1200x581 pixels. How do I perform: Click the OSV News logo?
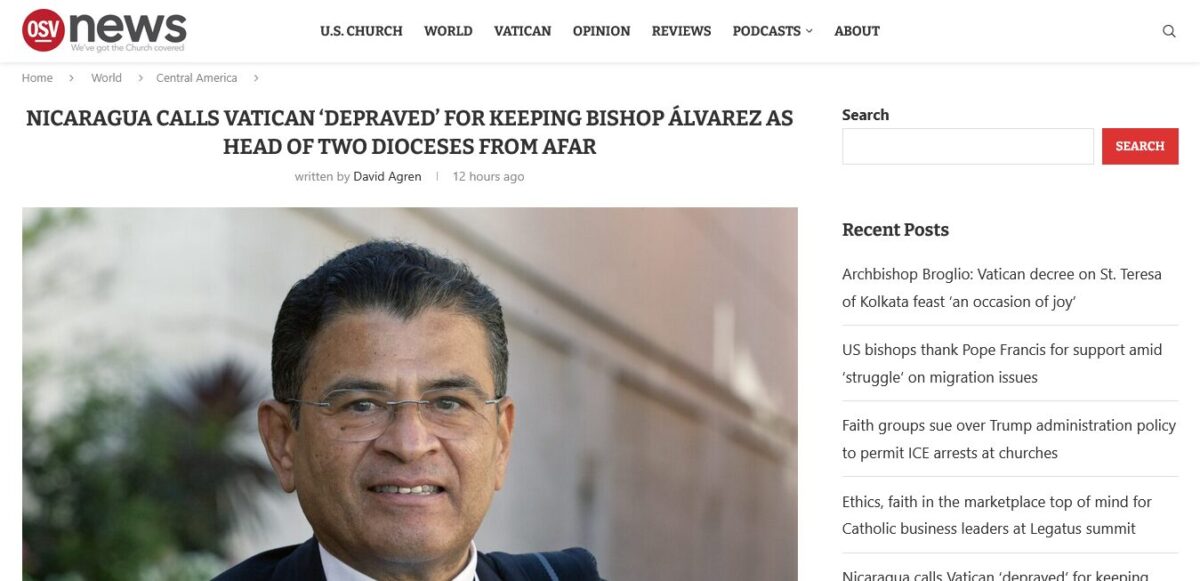coord(104,30)
